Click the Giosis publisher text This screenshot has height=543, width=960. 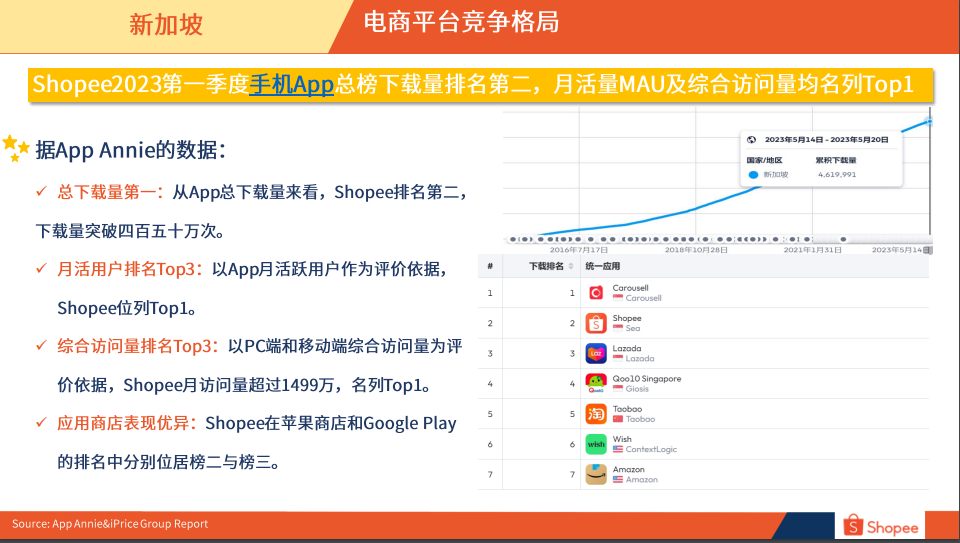tap(637, 389)
